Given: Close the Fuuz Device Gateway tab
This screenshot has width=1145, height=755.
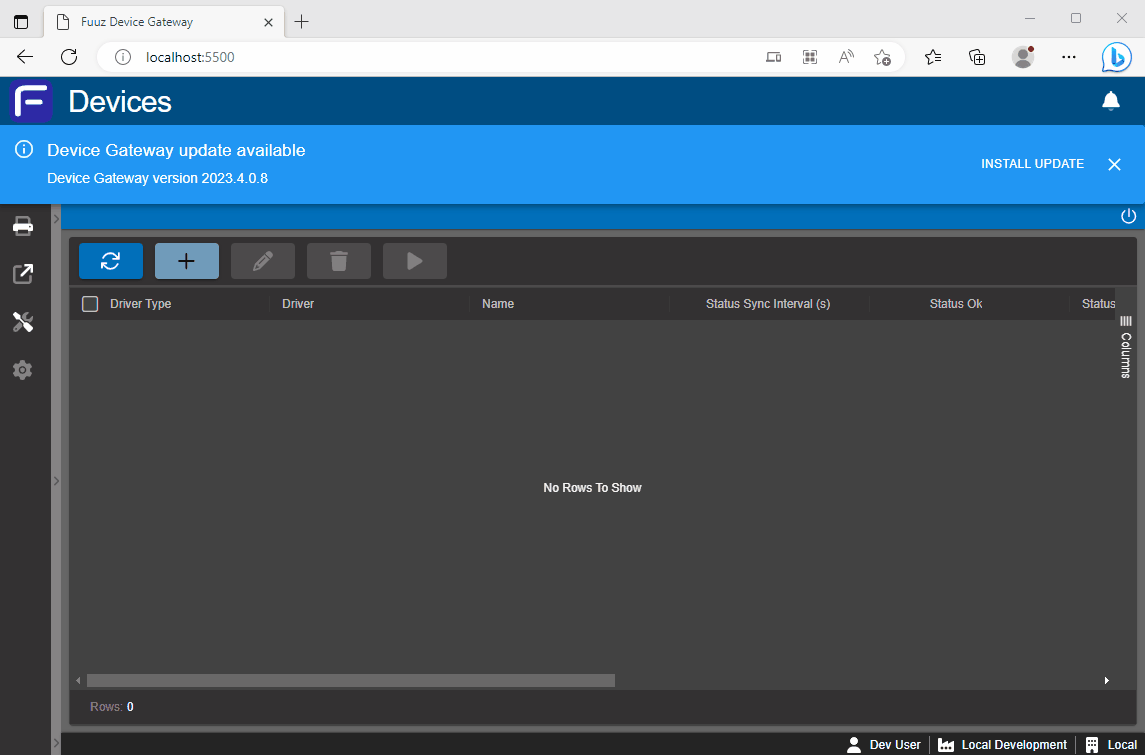Looking at the screenshot, I should pos(268,22).
